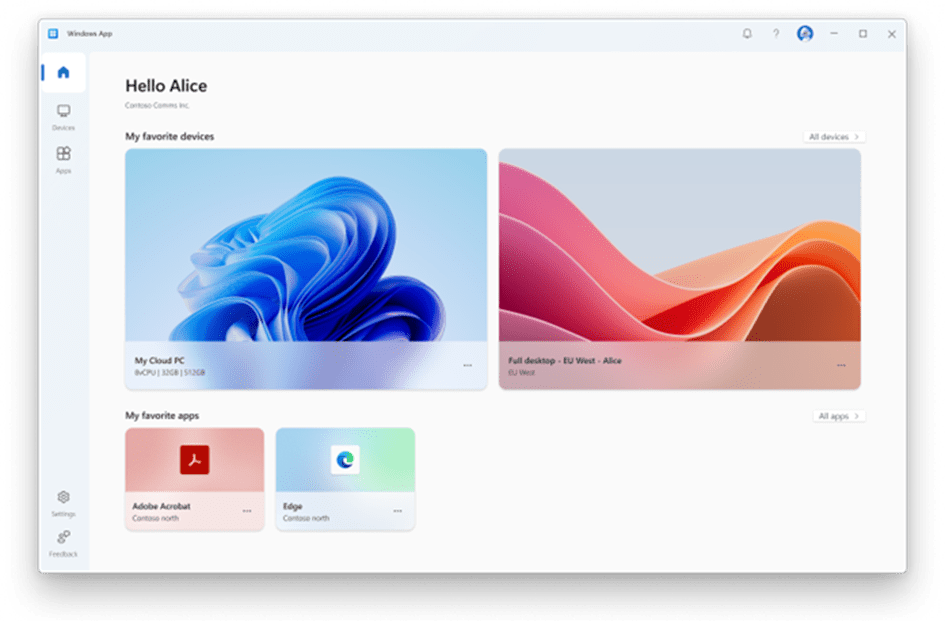
Task: Open Alice's account profile picture
Action: [805, 34]
